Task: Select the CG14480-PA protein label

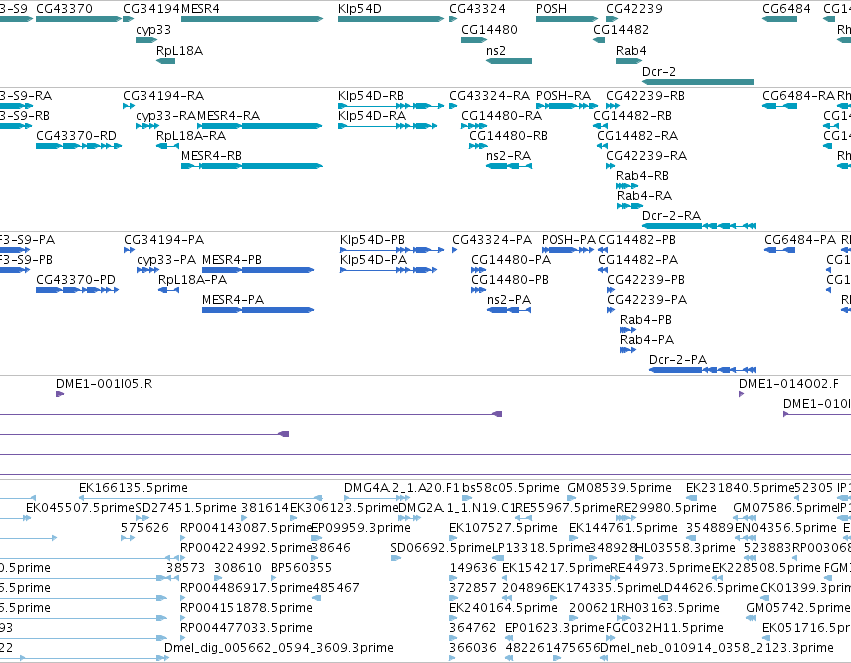Action: [x=511, y=260]
